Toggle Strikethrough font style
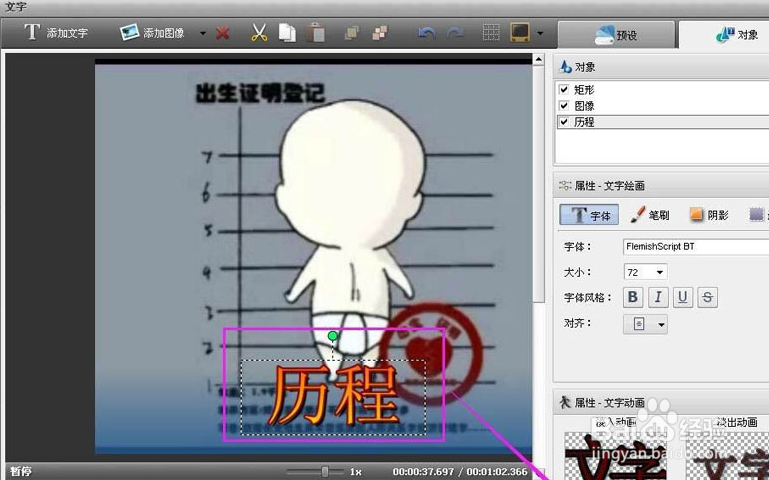The width and height of the screenshot is (769, 480). [x=707, y=297]
